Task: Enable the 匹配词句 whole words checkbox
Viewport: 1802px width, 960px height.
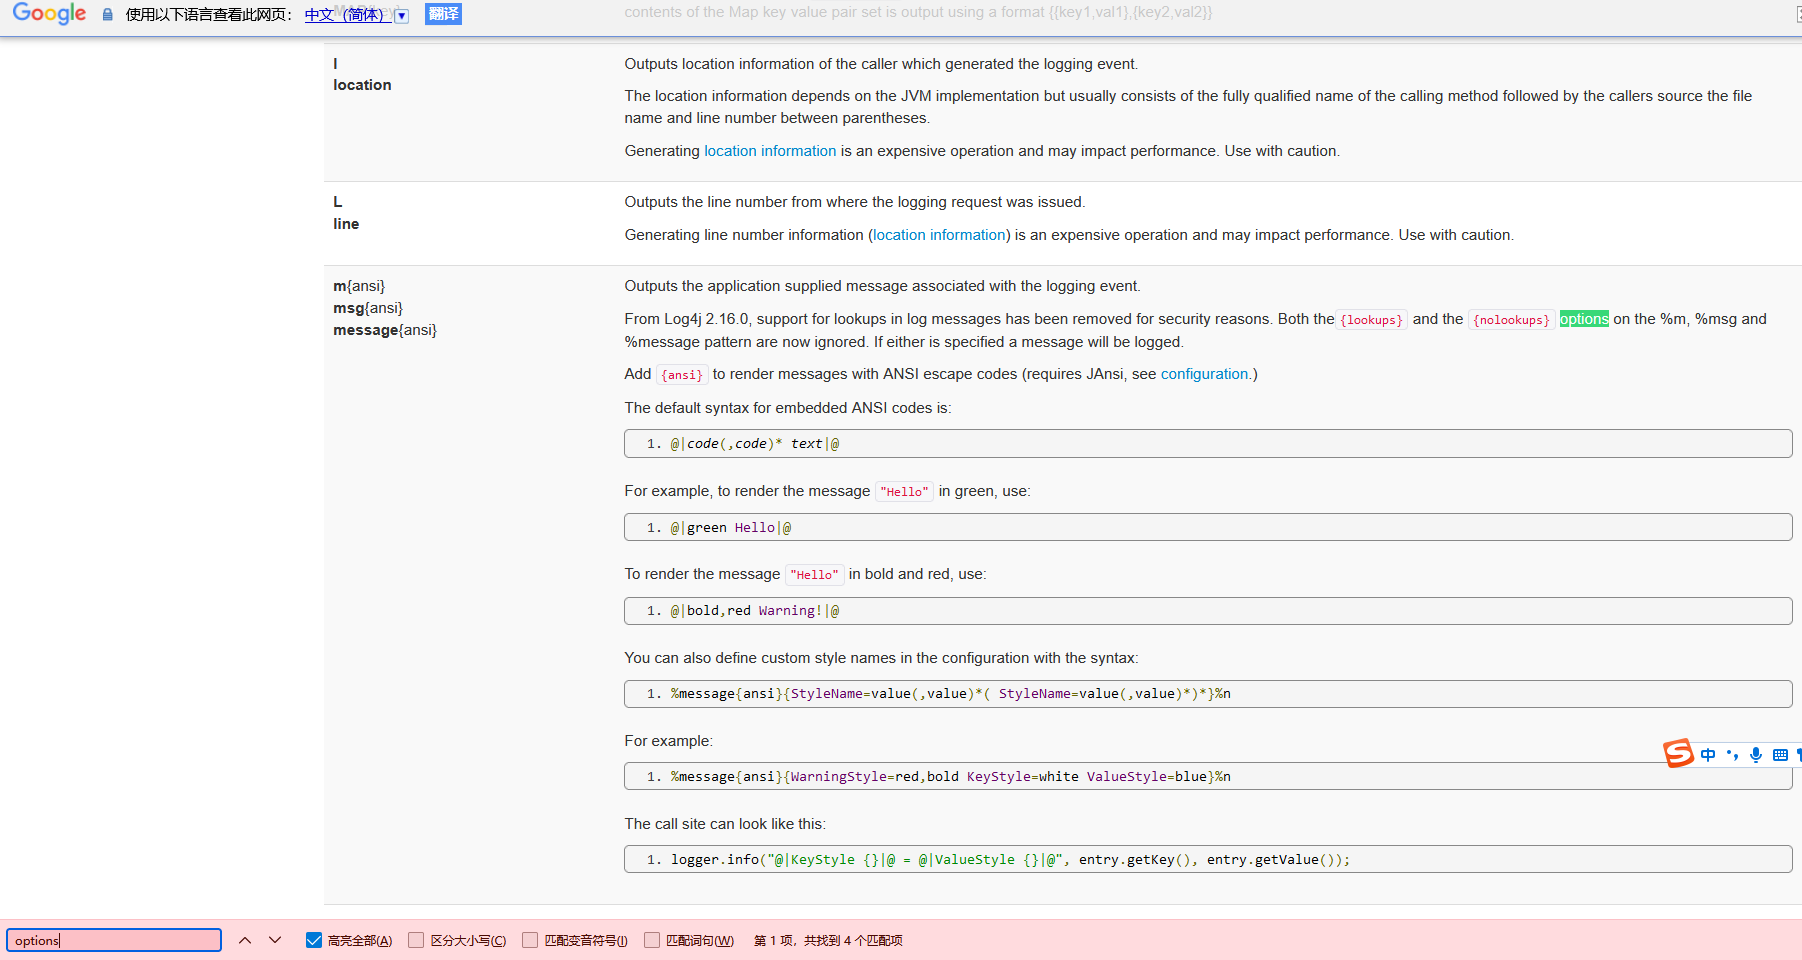Action: pos(652,940)
